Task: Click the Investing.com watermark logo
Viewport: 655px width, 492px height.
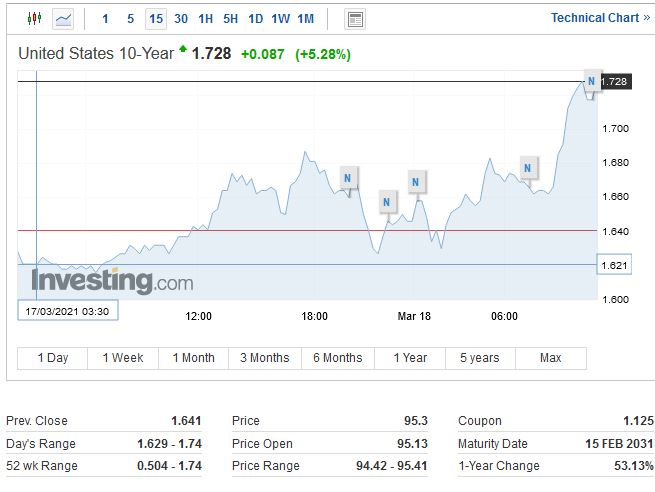Action: (x=111, y=281)
